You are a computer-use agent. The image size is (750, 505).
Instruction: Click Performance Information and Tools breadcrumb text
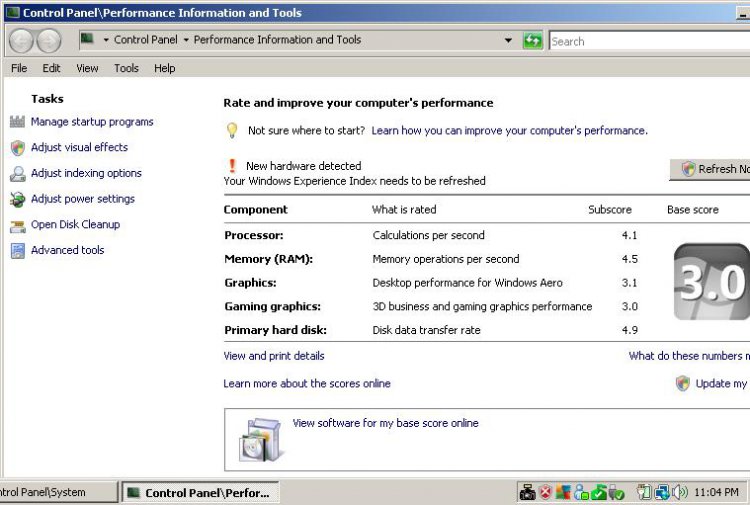277,40
